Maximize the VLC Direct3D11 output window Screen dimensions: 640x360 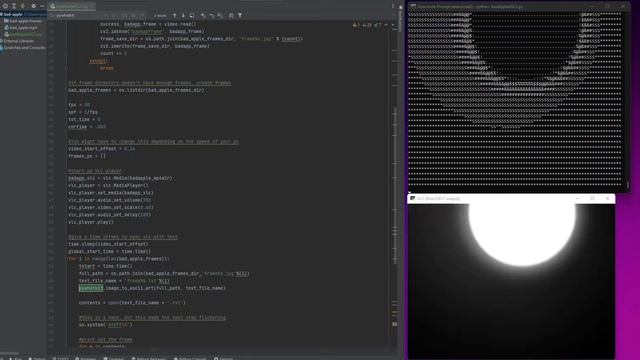(592, 198)
